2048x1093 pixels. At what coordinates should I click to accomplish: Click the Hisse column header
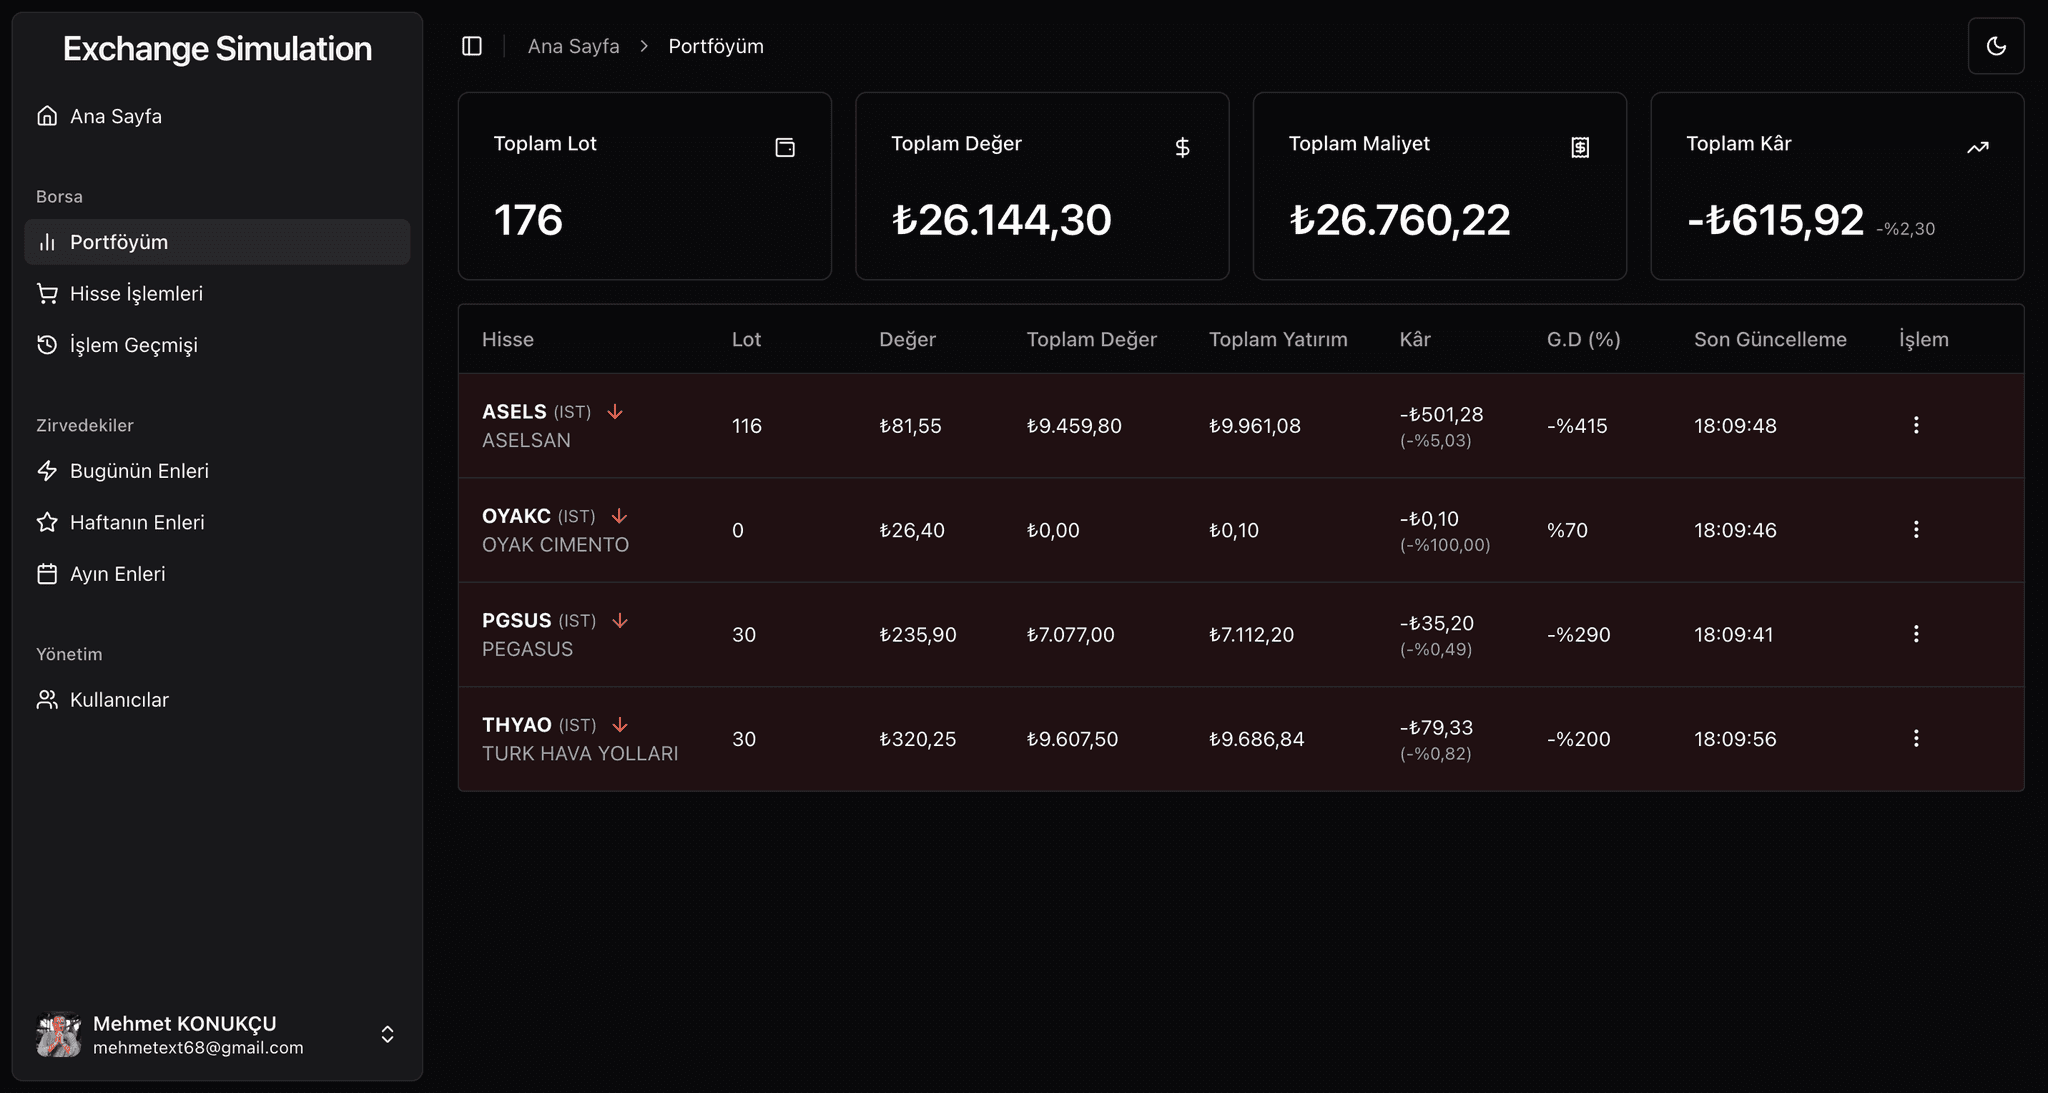pyautogui.click(x=508, y=339)
